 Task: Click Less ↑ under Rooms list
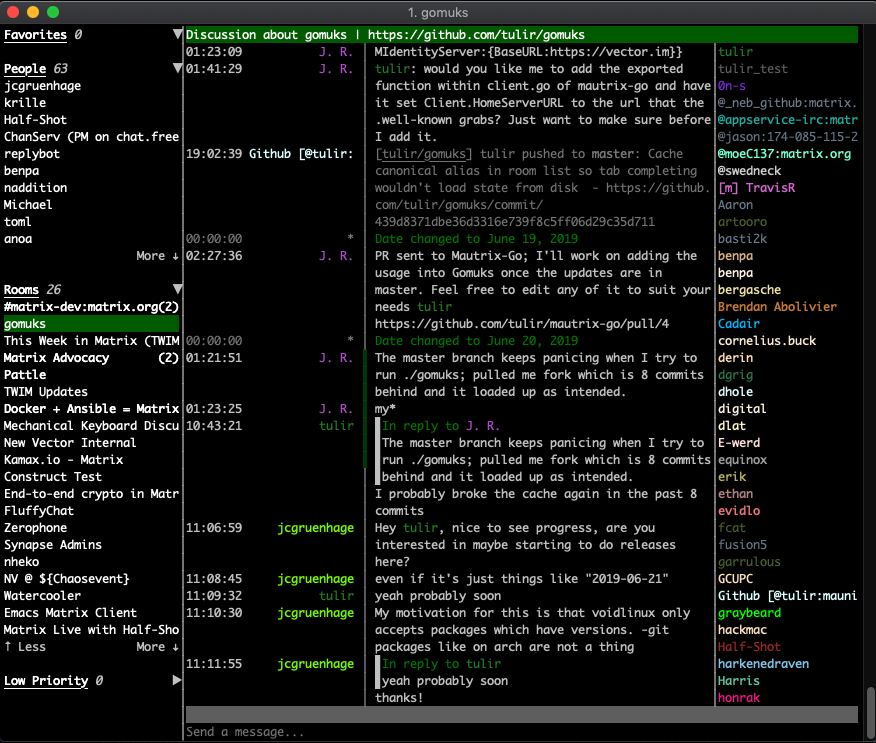pyautogui.click(x=24, y=647)
